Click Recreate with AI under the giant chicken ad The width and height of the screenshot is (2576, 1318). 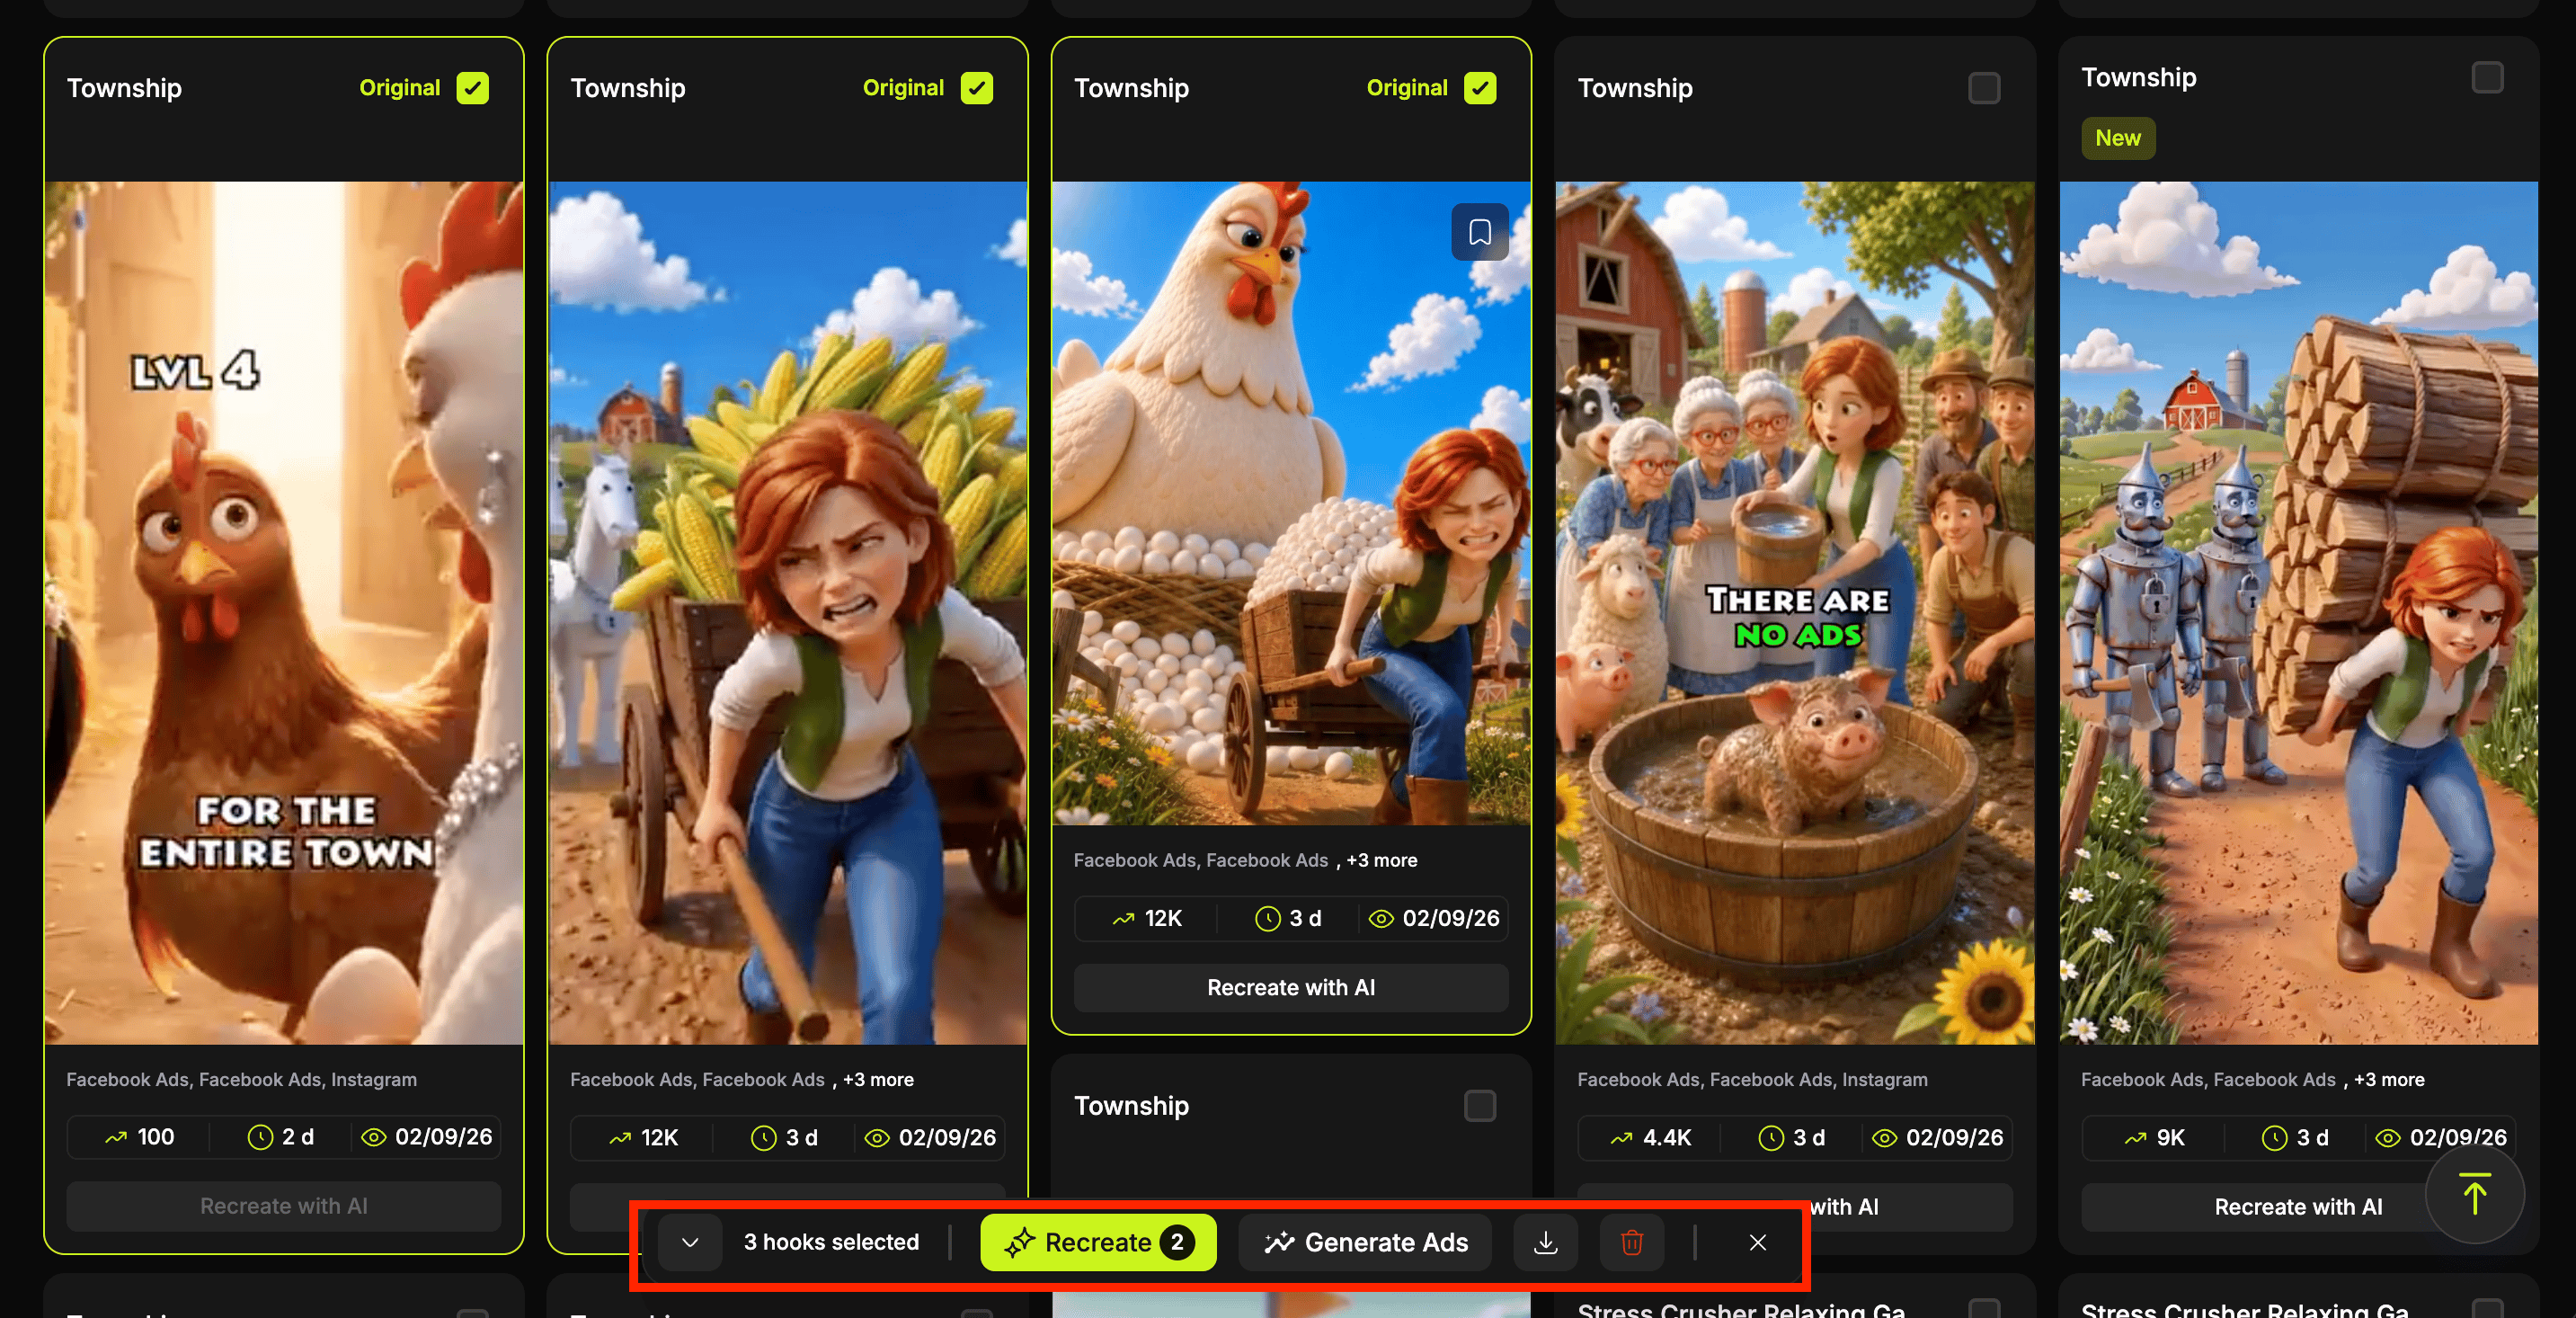(1291, 988)
